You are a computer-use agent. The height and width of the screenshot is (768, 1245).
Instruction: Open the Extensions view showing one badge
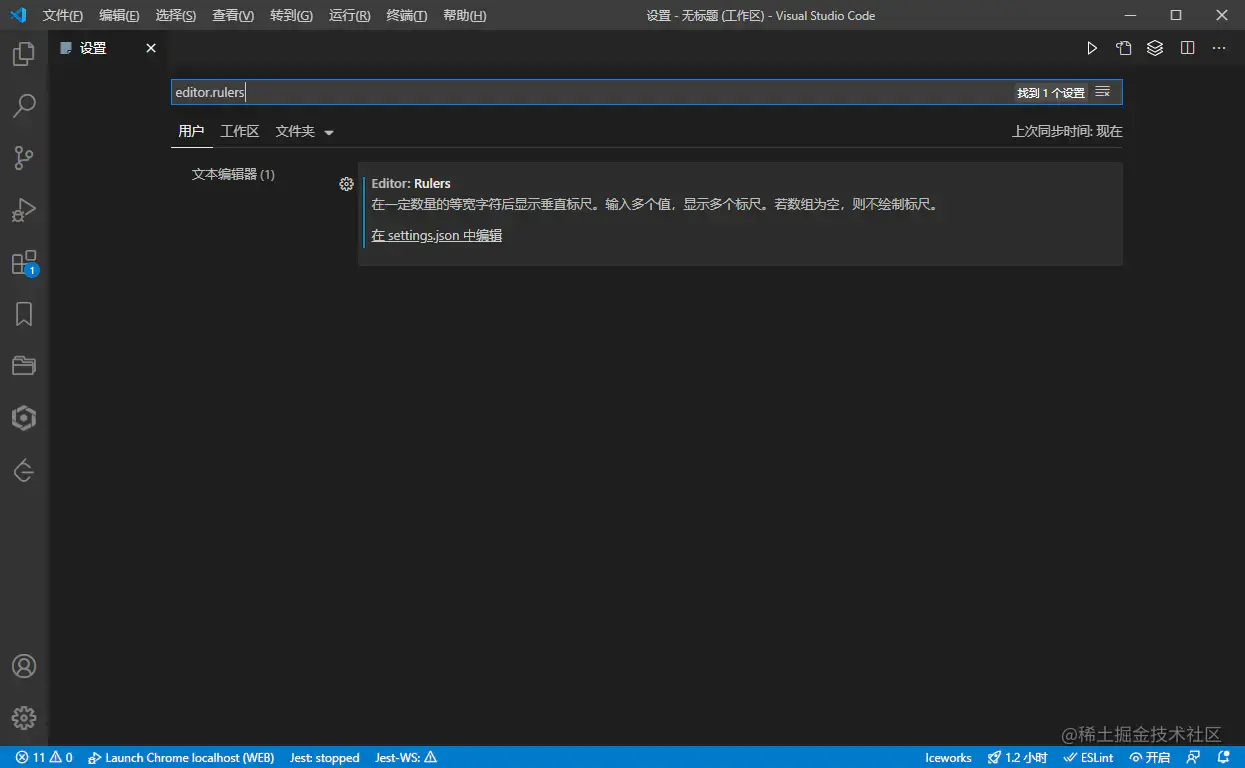pyautogui.click(x=23, y=262)
